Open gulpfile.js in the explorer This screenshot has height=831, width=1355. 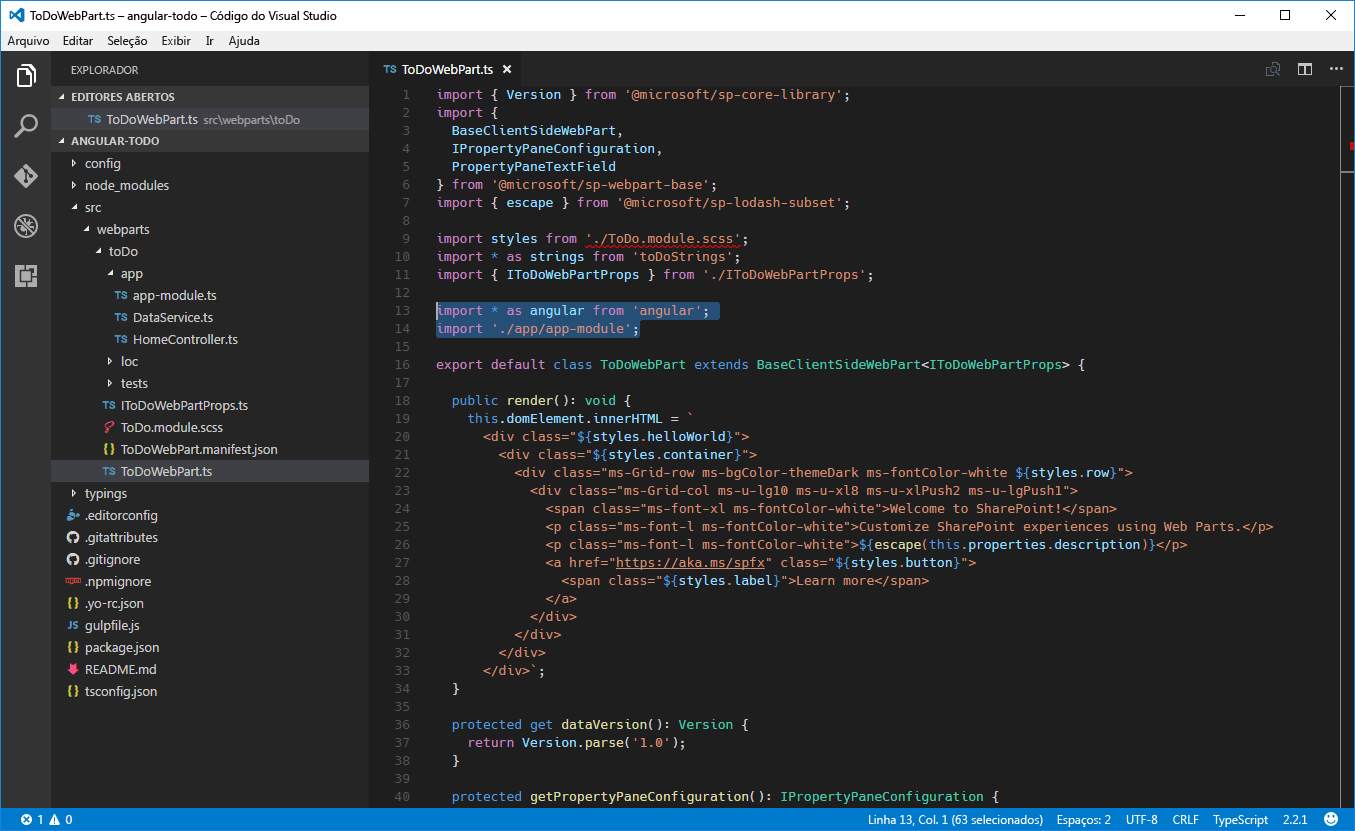pyautogui.click(x=210, y=625)
